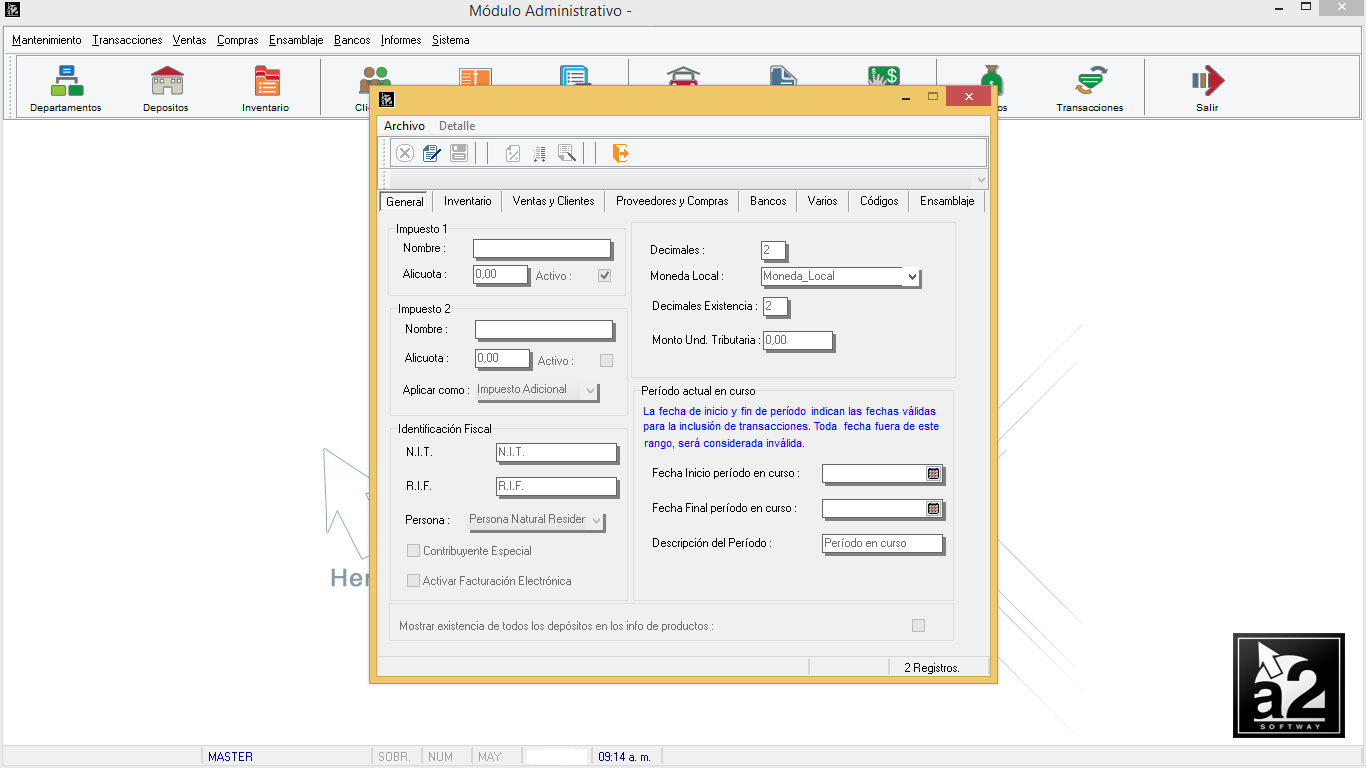Click the sort list toolbar icon
The width and height of the screenshot is (1366, 768).
539,153
